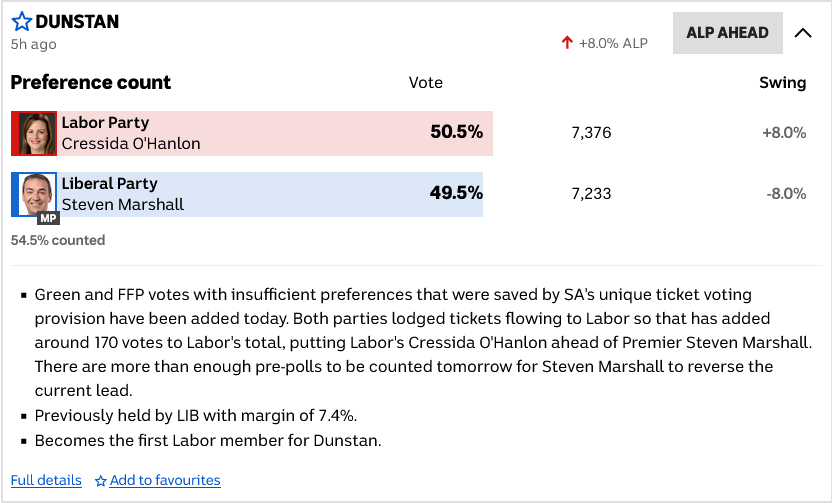Click the ALP AHEAD status badge
The width and height of the screenshot is (832, 503).
click(x=727, y=33)
